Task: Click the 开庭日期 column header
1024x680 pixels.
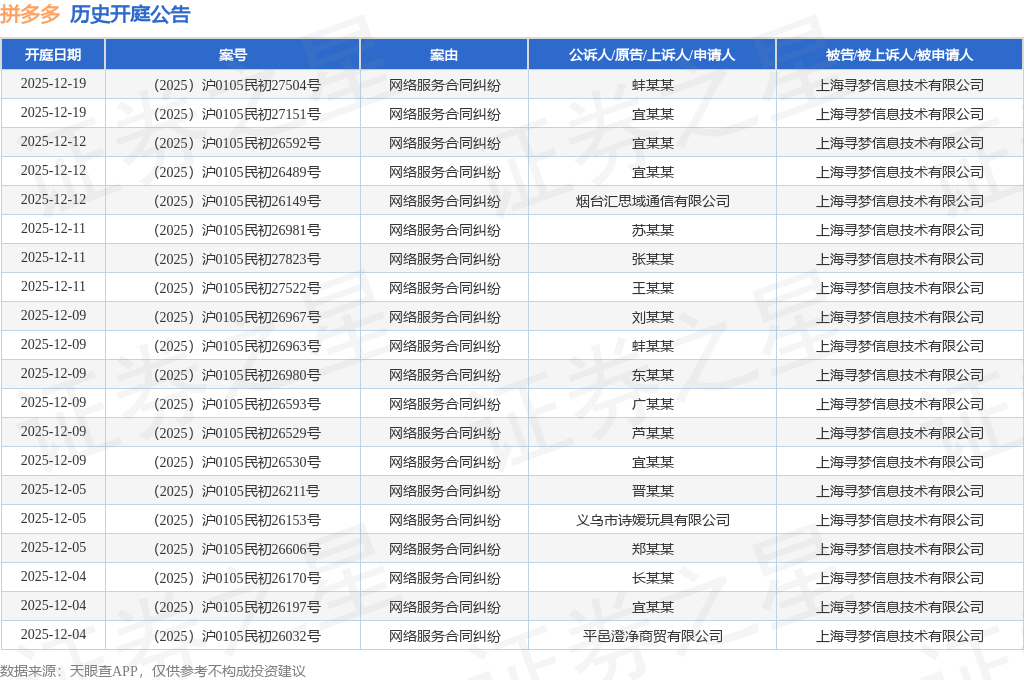Action: coord(53,55)
